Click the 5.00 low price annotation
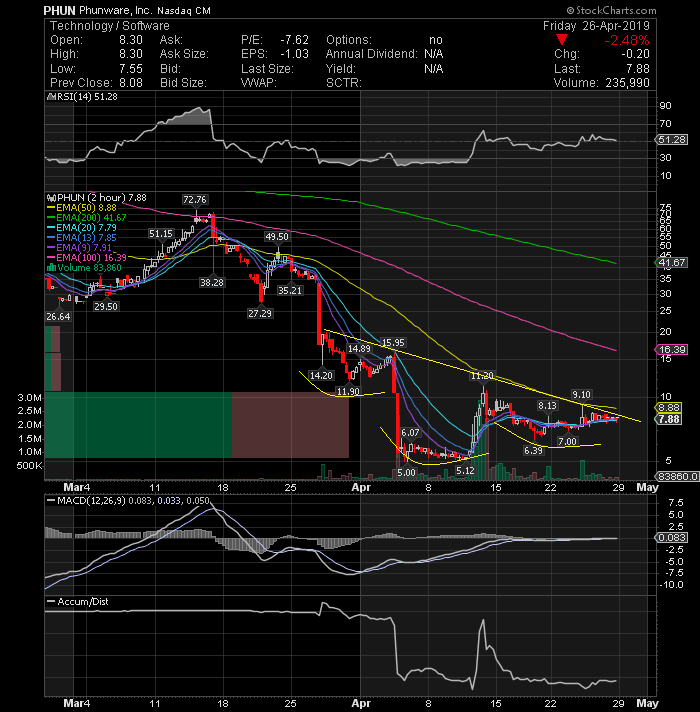Screen dimensions: 700x712 406,473
